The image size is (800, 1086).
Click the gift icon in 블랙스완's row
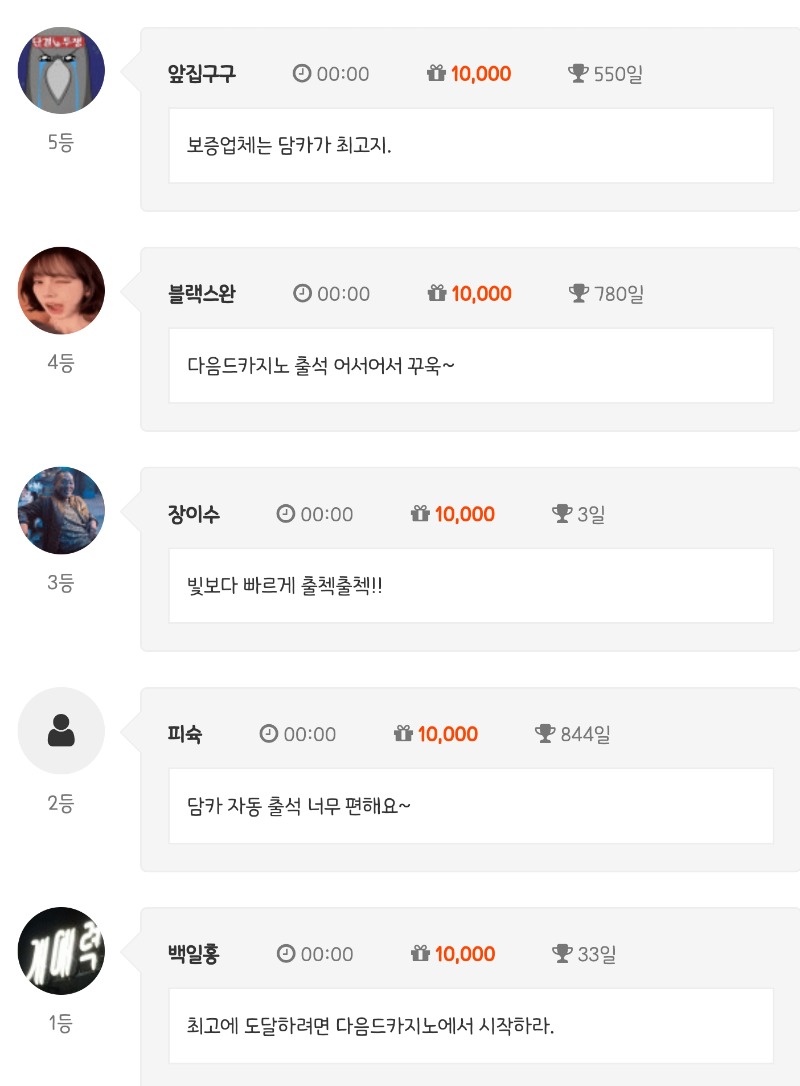436,293
